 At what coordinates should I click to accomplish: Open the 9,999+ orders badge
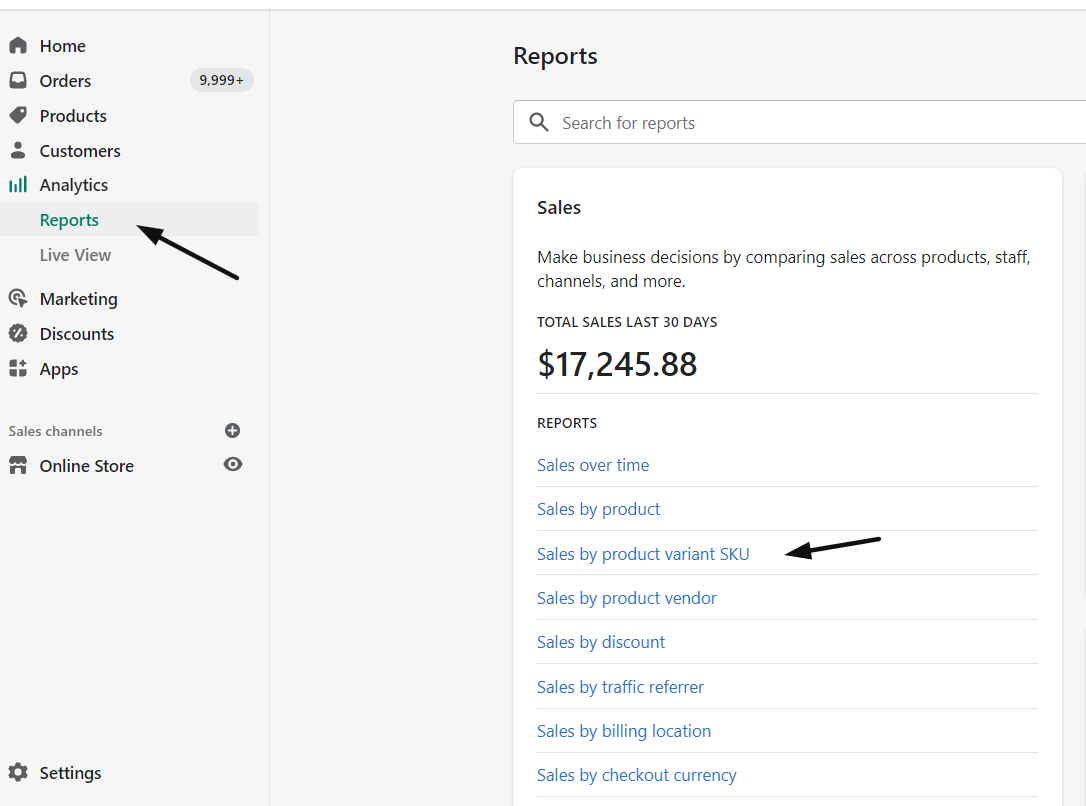coord(221,81)
